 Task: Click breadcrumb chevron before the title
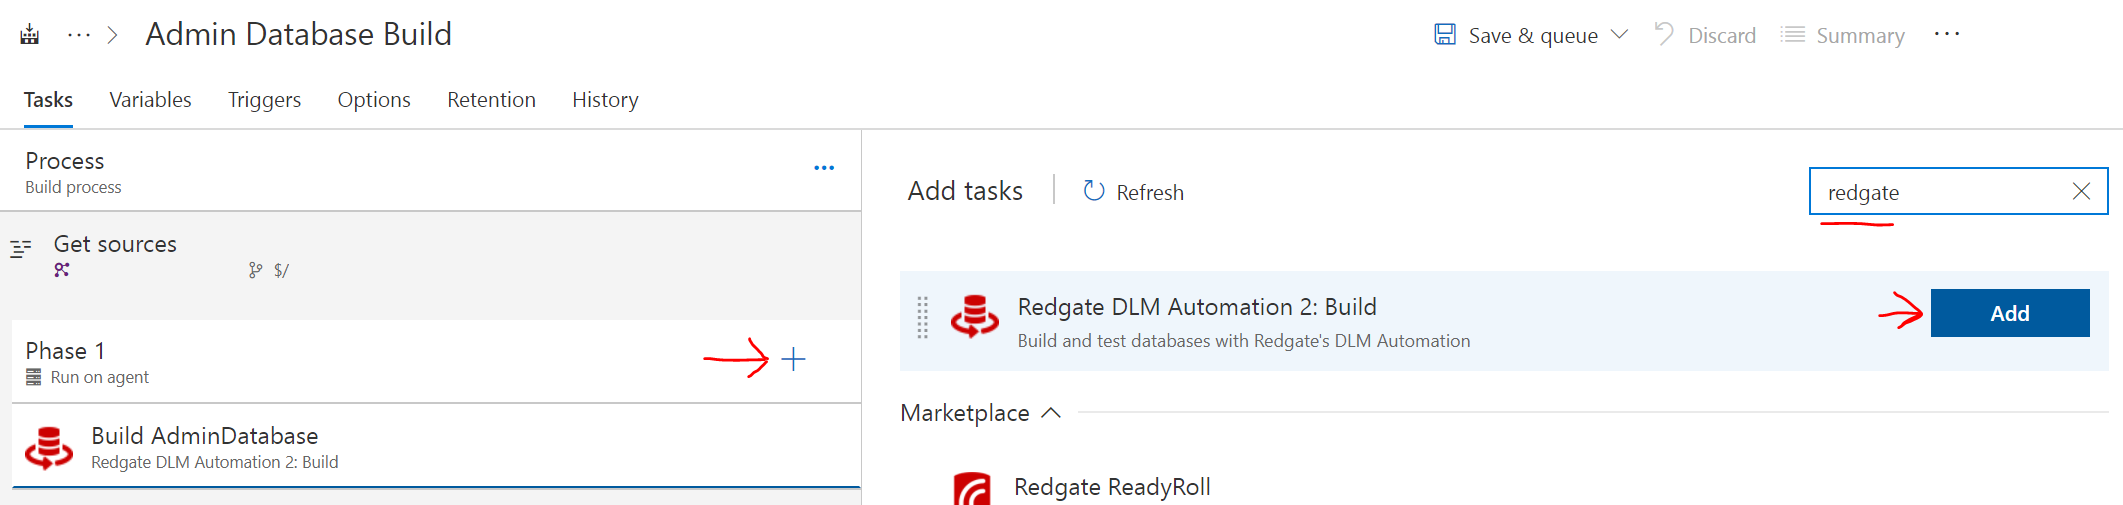pos(113,35)
